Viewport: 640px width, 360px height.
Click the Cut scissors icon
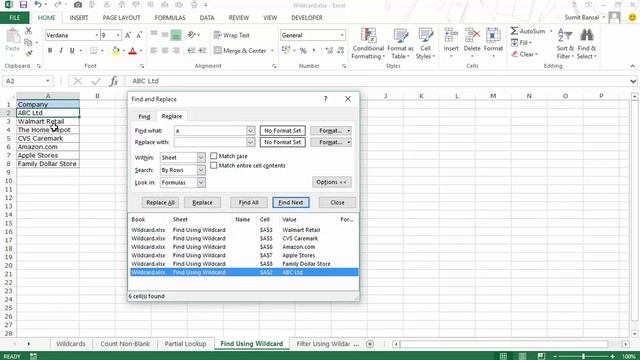[x=28, y=31]
